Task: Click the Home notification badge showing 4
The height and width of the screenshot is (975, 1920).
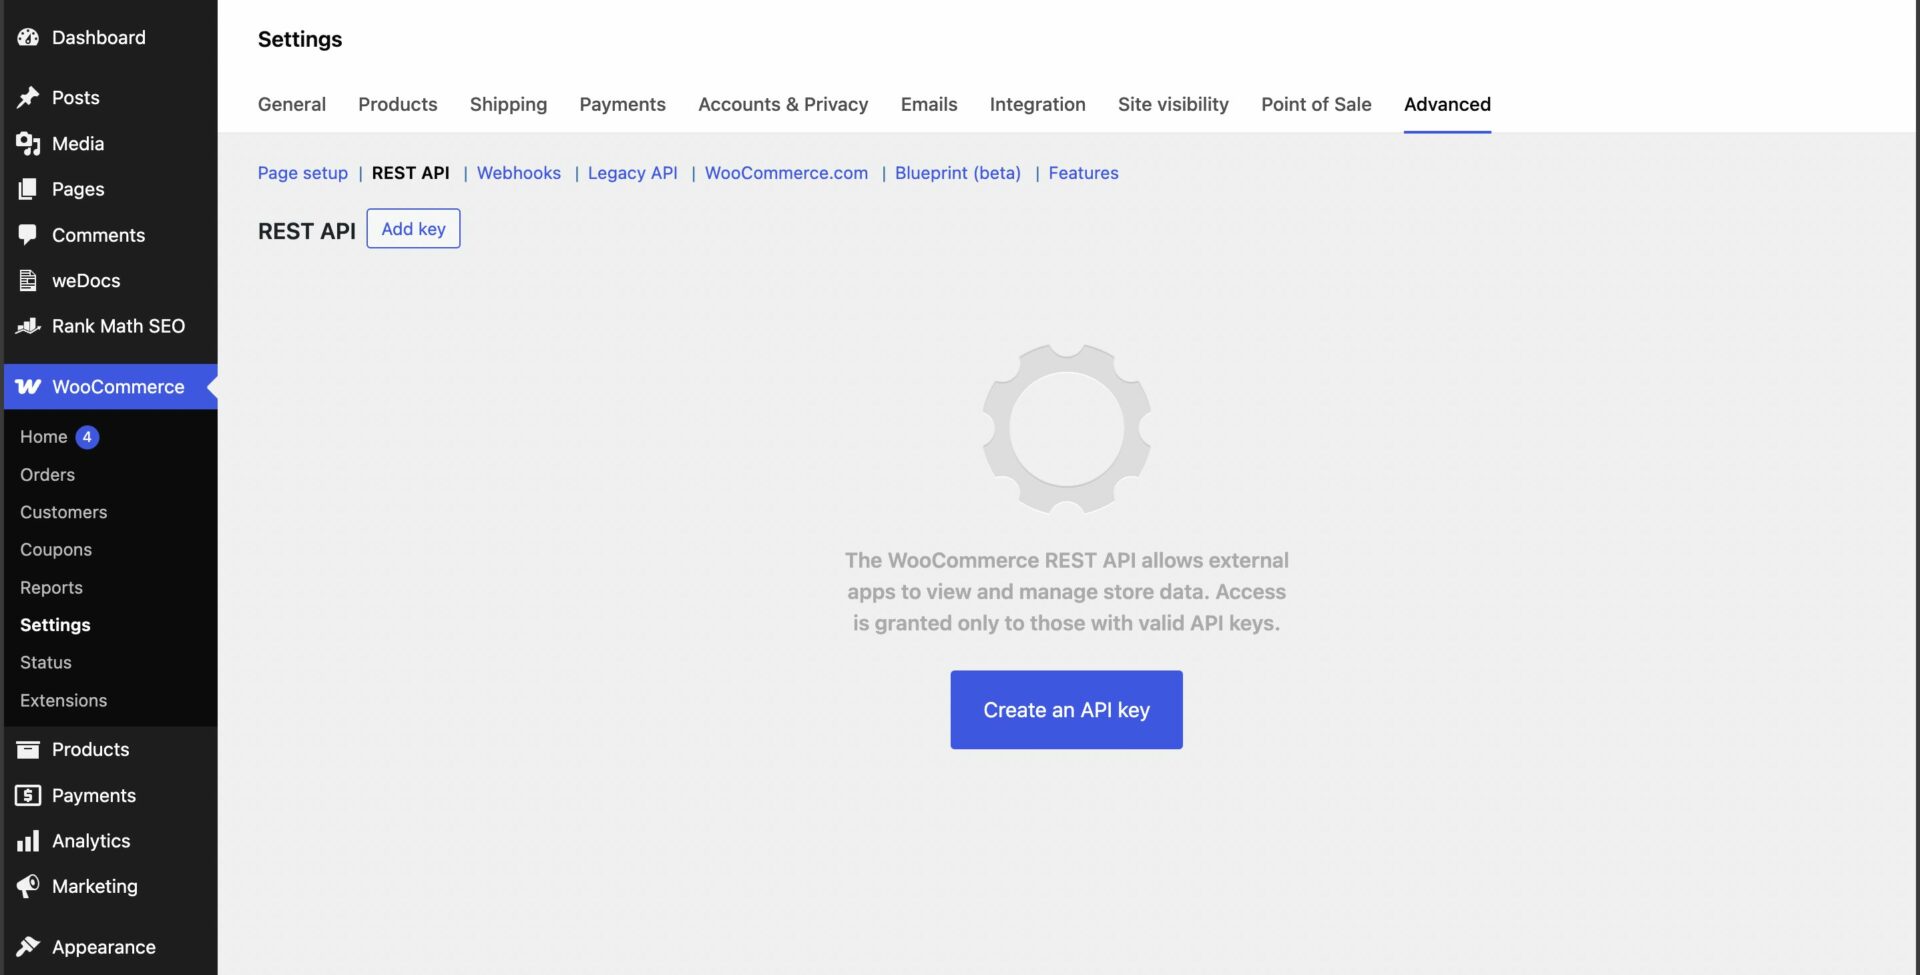Action: (x=87, y=436)
